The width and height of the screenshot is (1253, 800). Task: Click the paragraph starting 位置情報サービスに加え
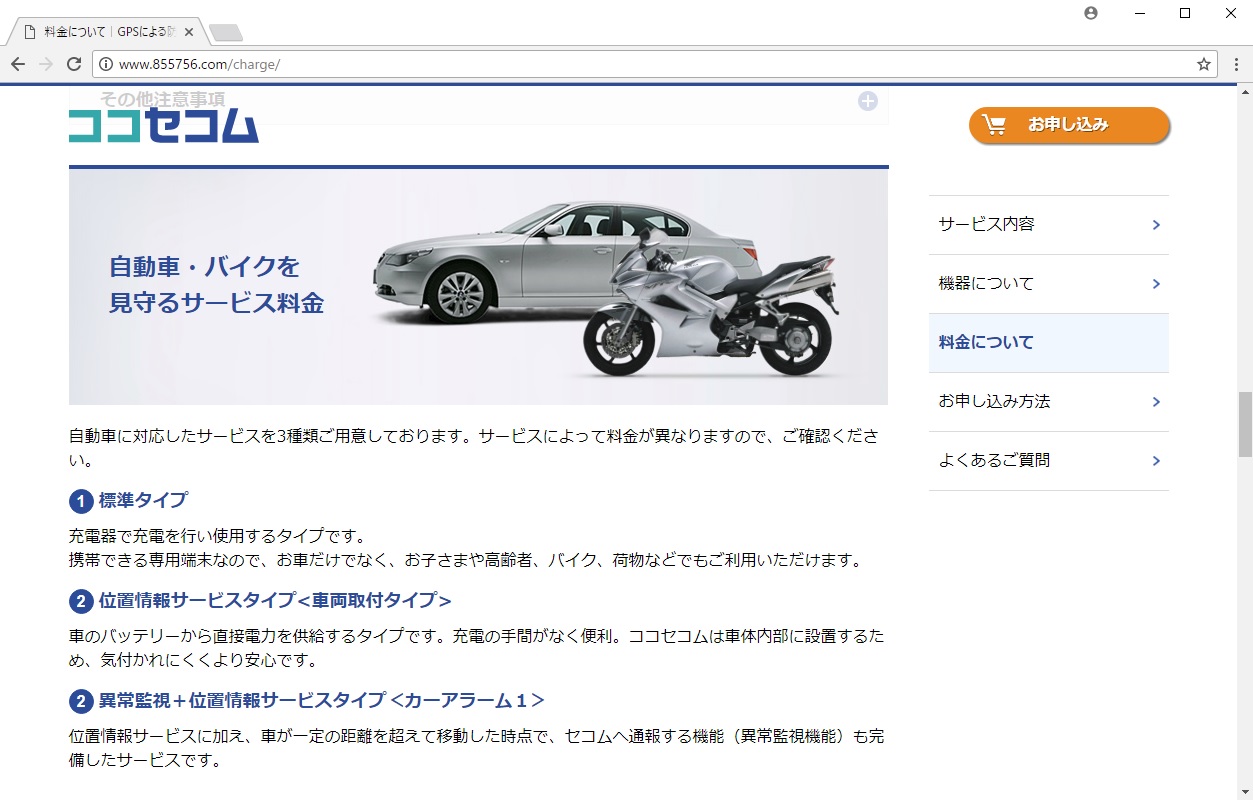478,749
